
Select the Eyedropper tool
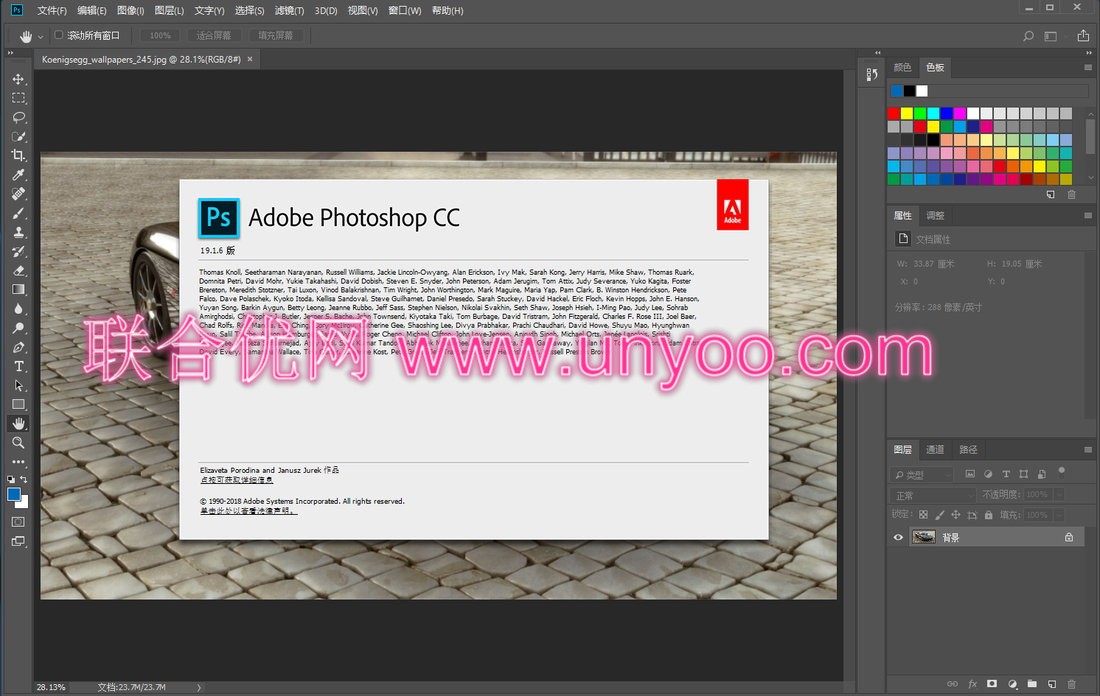[18, 175]
